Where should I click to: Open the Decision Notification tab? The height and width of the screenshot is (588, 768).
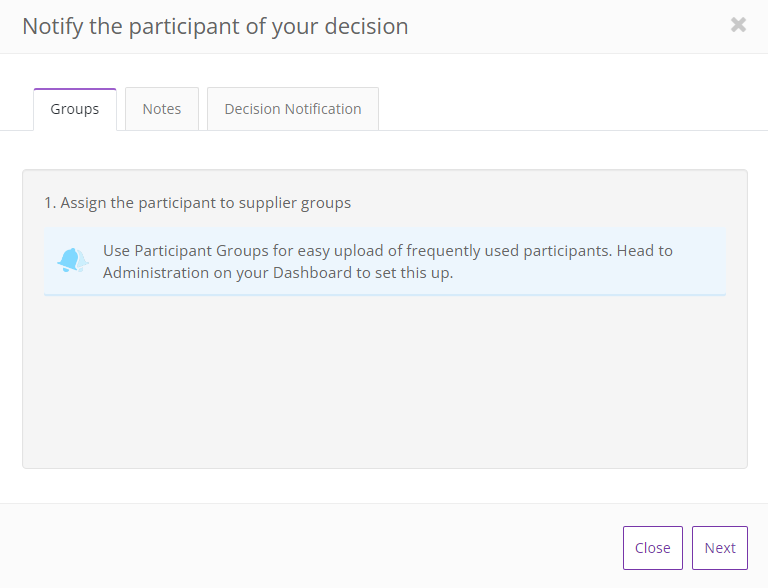pos(293,109)
